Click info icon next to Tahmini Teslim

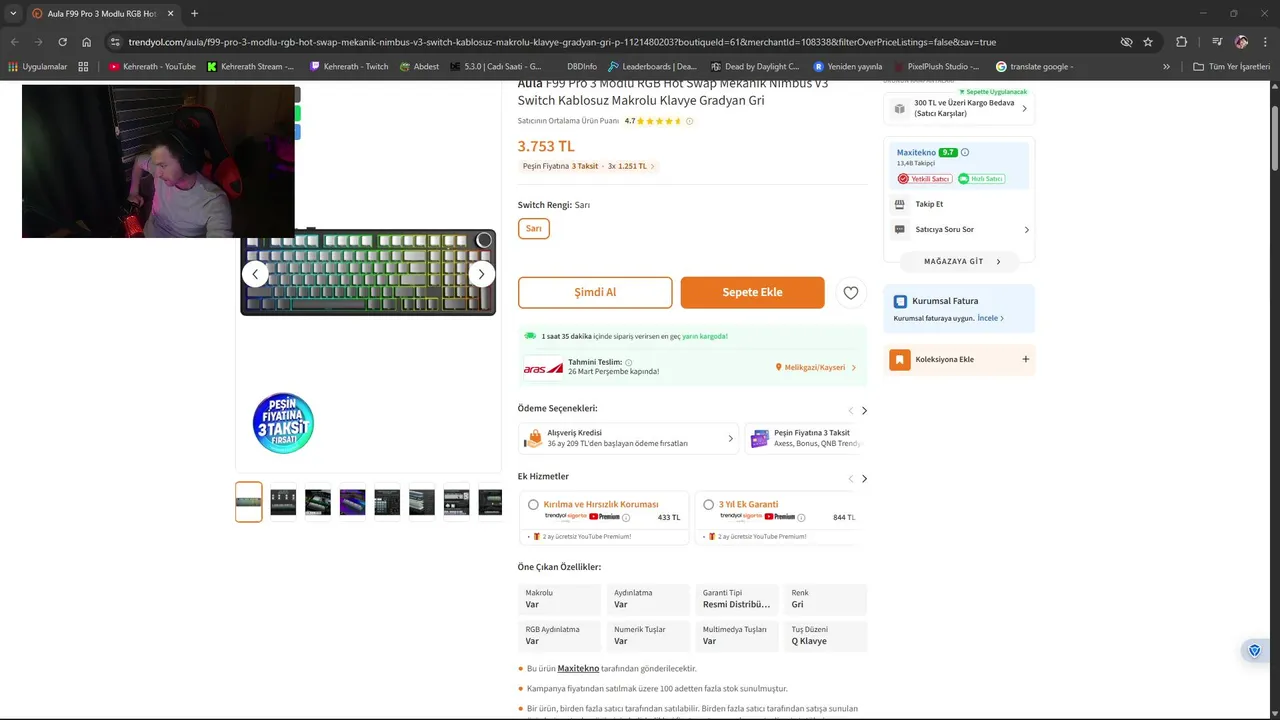628,362
